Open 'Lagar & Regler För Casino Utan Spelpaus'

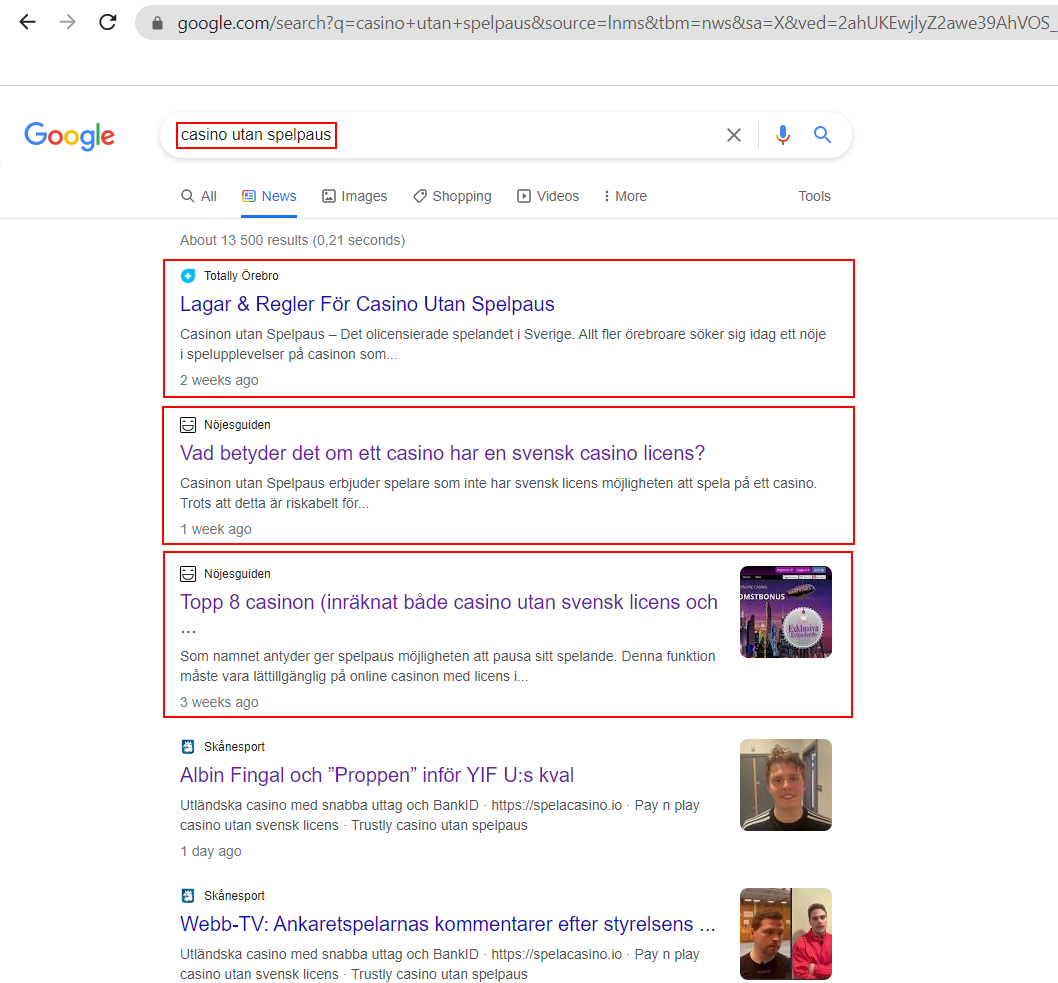[x=367, y=304]
